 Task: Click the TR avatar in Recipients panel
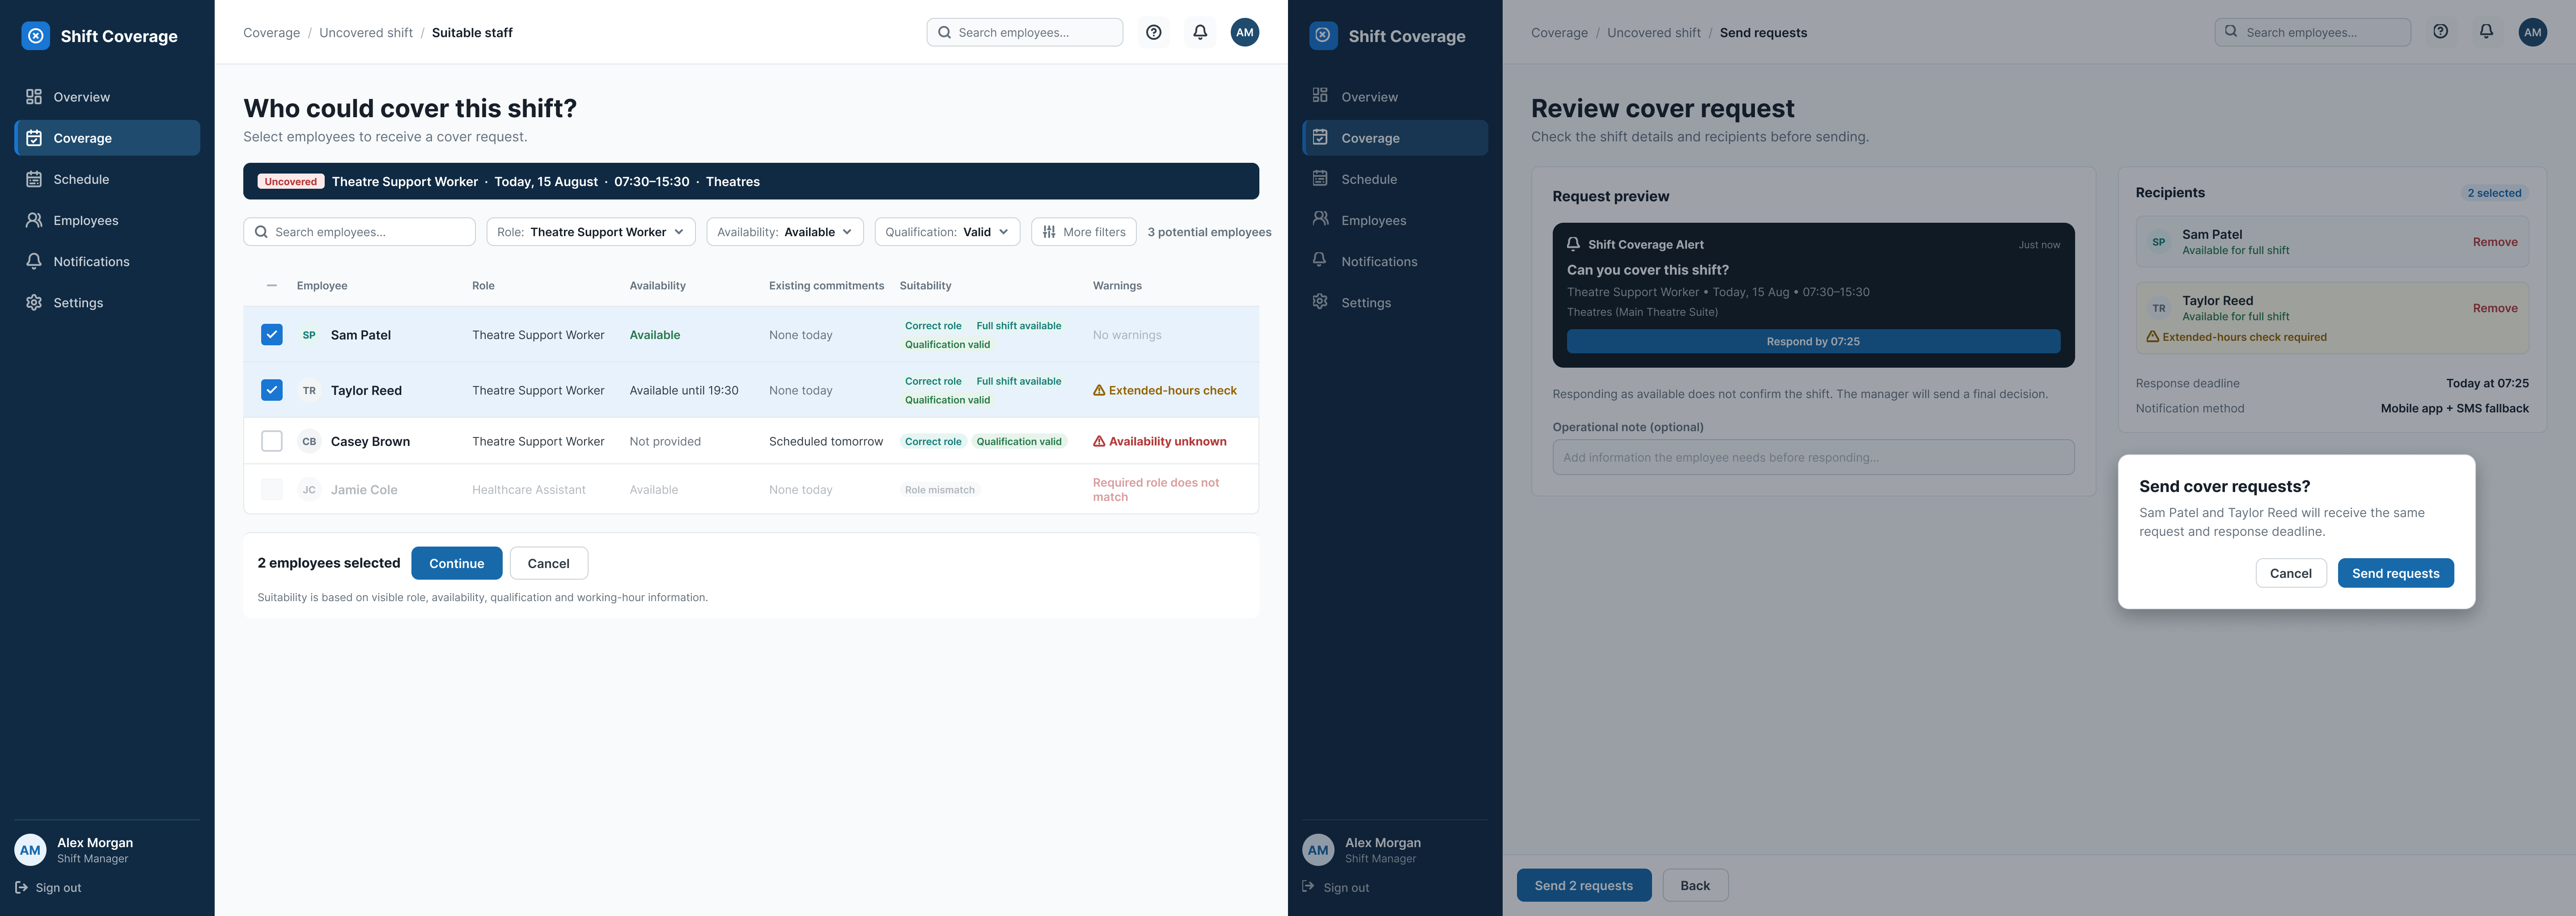(2159, 308)
